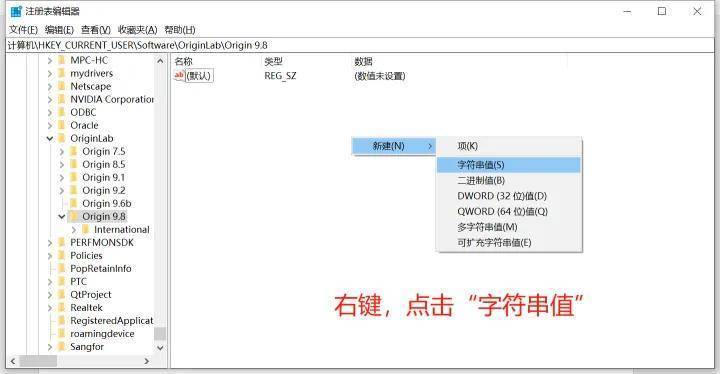This screenshot has height=374, width=720.
Task: Collapse the Origin 9.8 key
Action: click(x=62, y=216)
